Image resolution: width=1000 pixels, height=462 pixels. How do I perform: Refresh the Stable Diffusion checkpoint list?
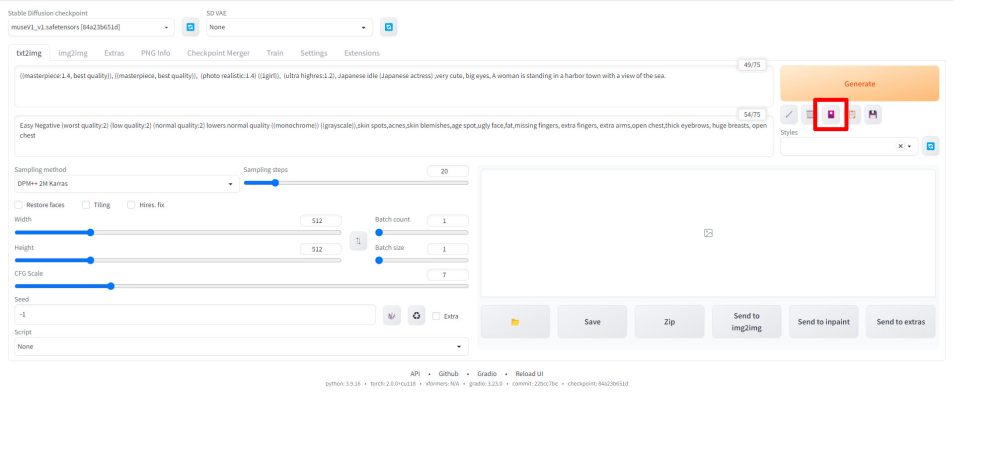(190, 27)
